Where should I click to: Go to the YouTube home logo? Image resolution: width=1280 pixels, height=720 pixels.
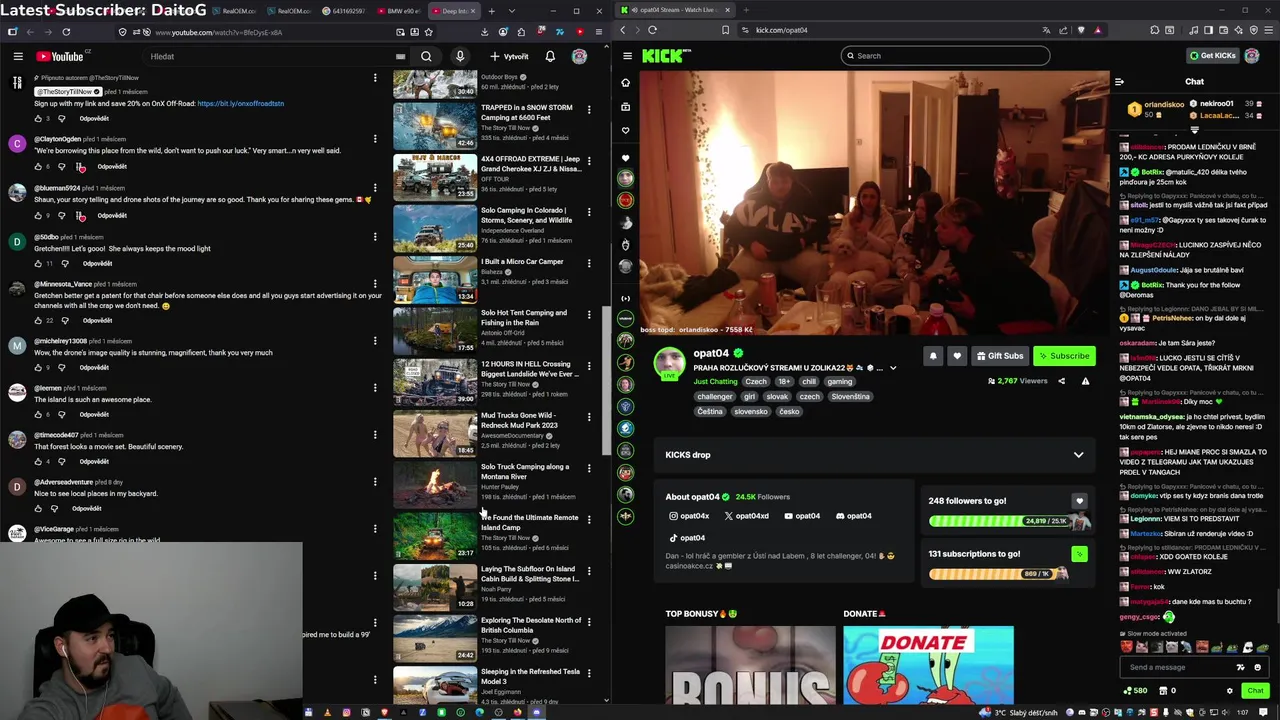point(61,57)
